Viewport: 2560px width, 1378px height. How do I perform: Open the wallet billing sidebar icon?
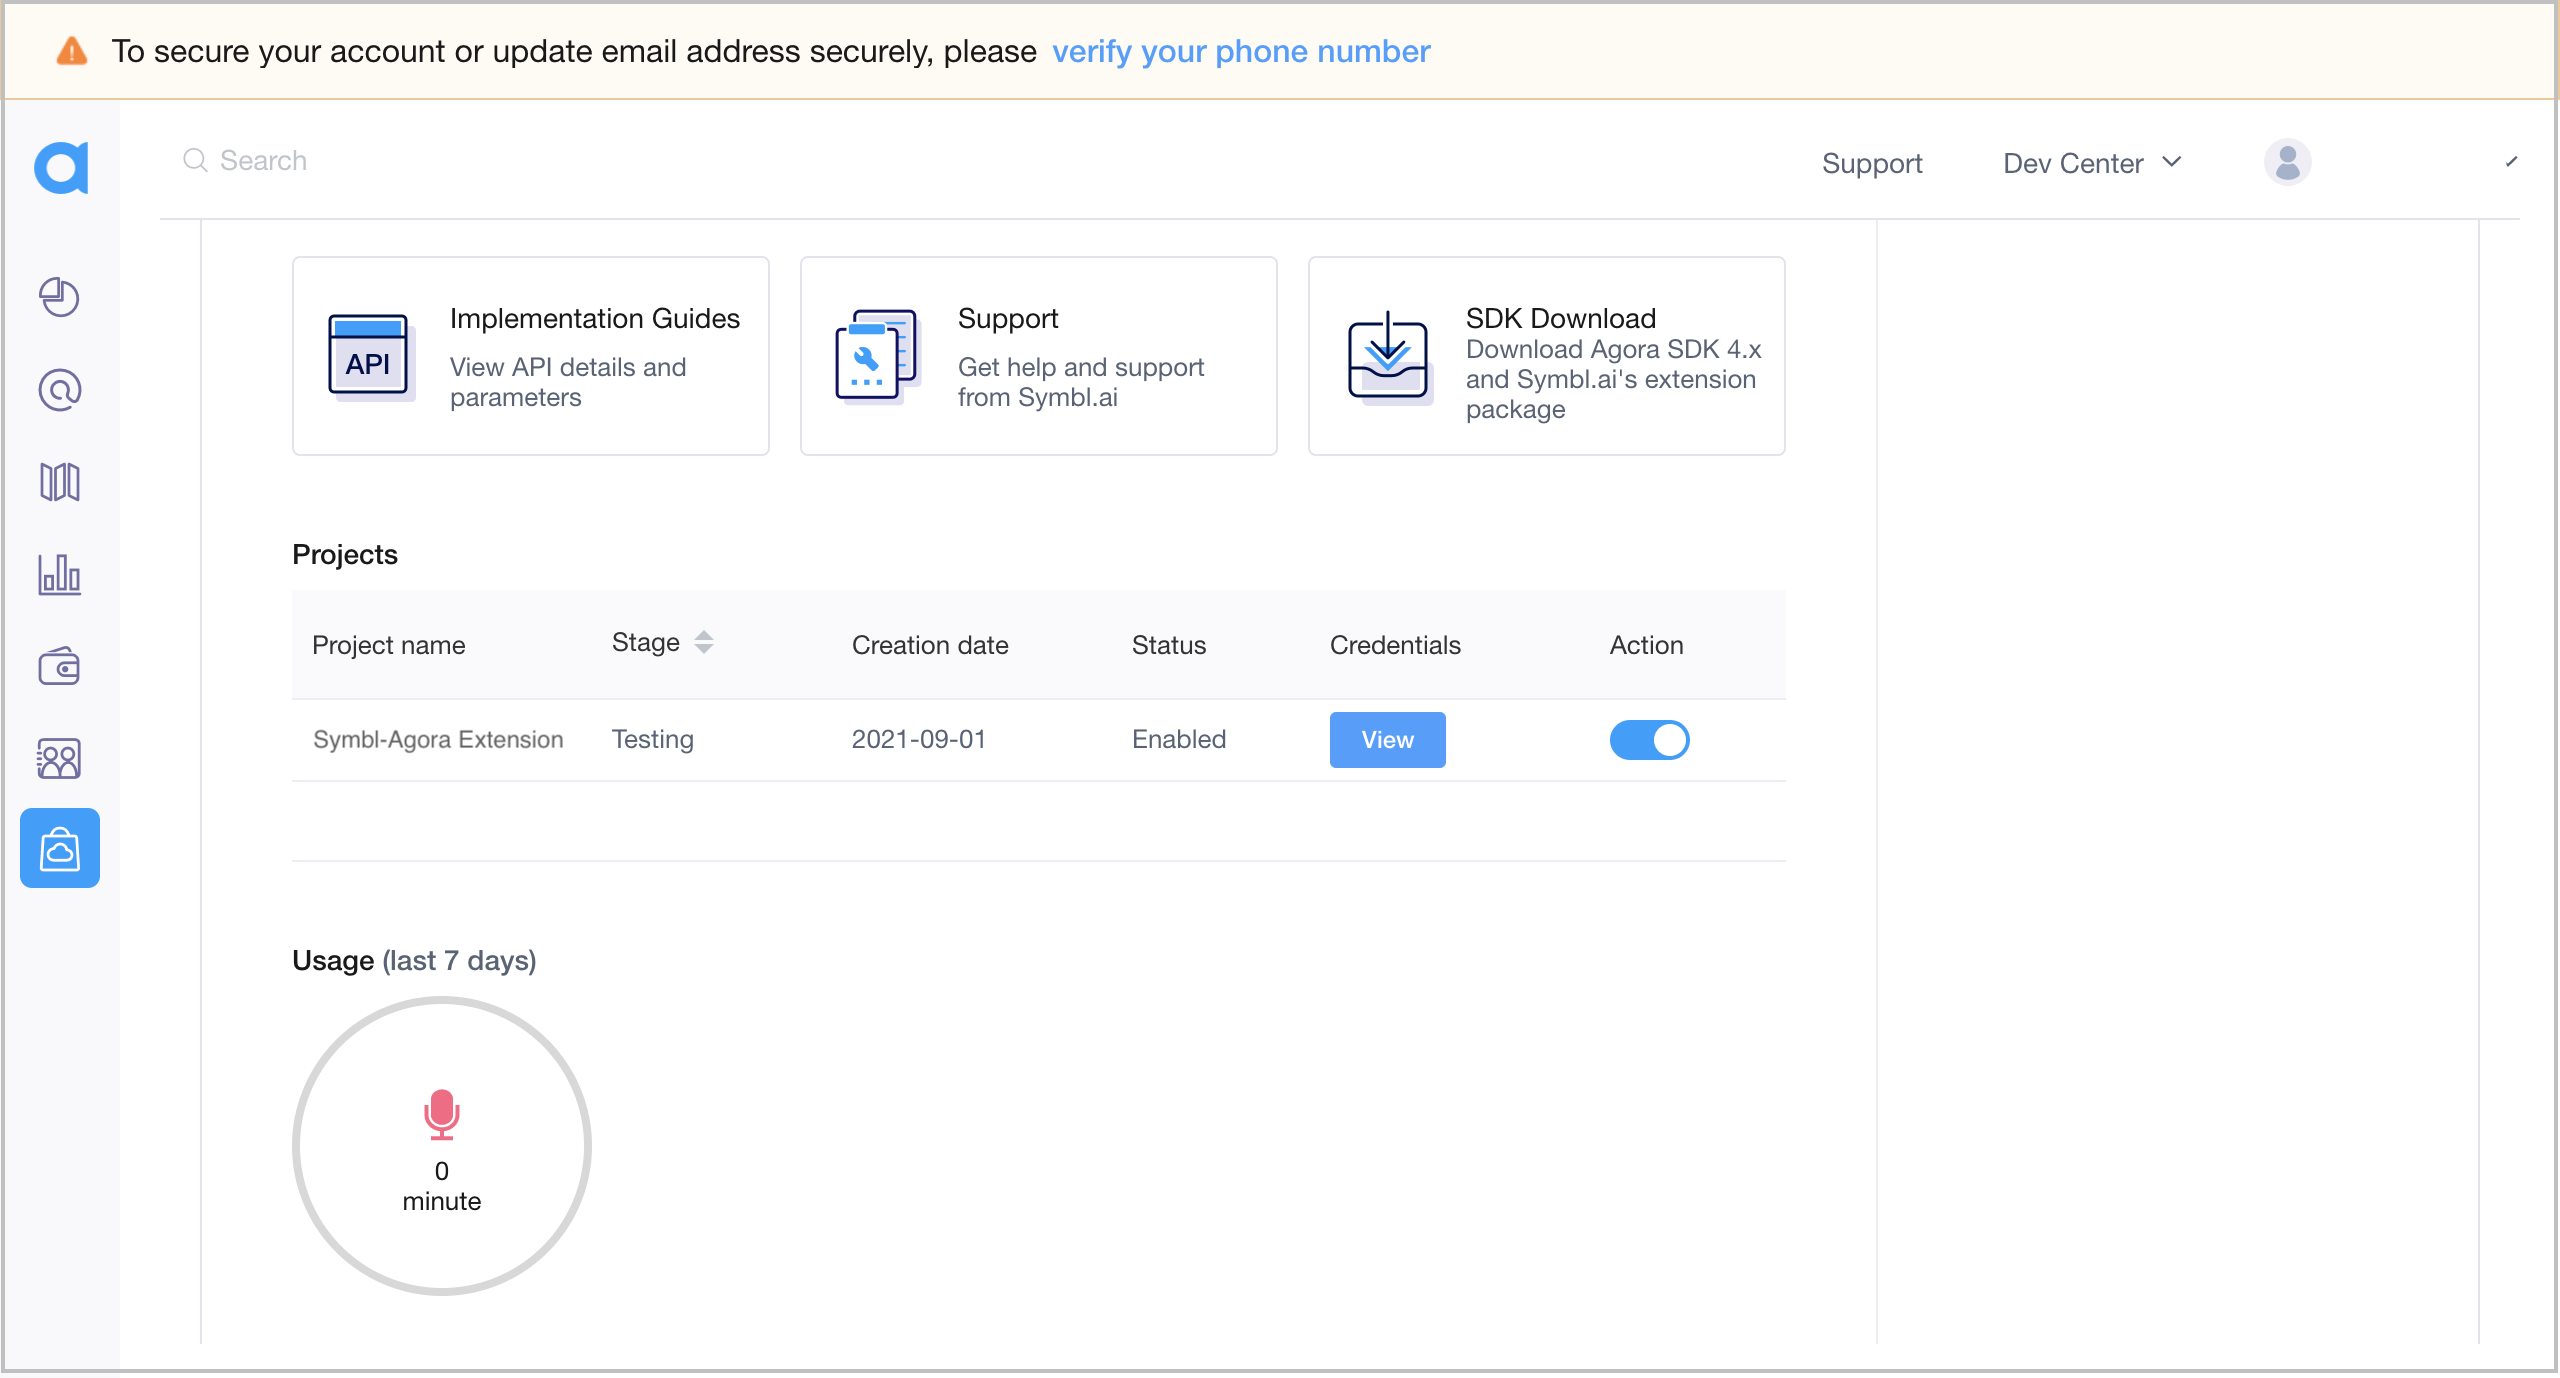pos(60,666)
